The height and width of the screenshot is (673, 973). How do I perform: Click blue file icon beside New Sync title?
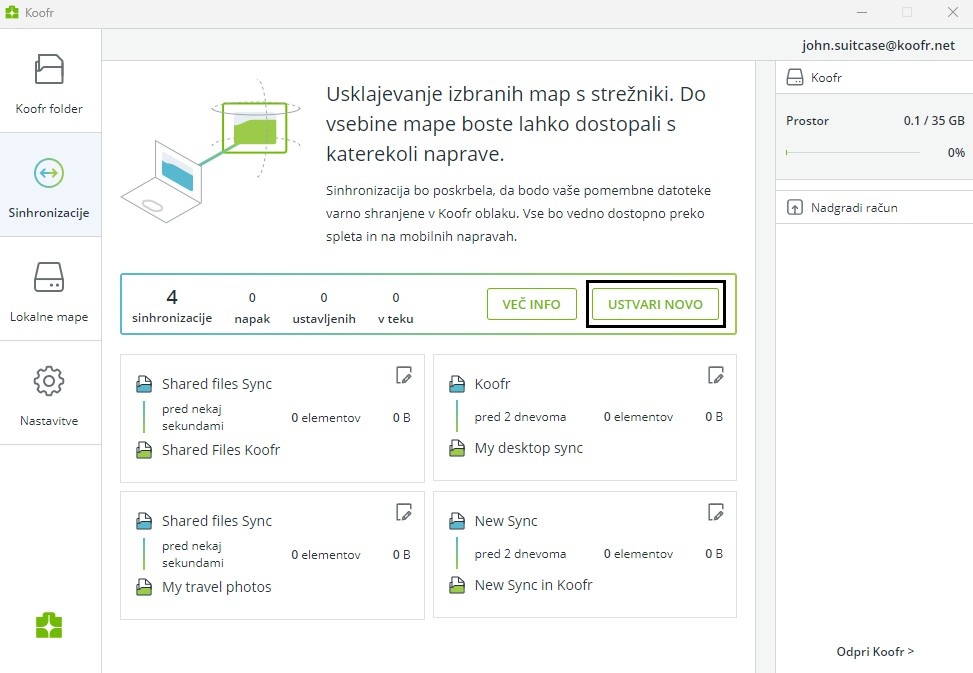tap(457, 521)
